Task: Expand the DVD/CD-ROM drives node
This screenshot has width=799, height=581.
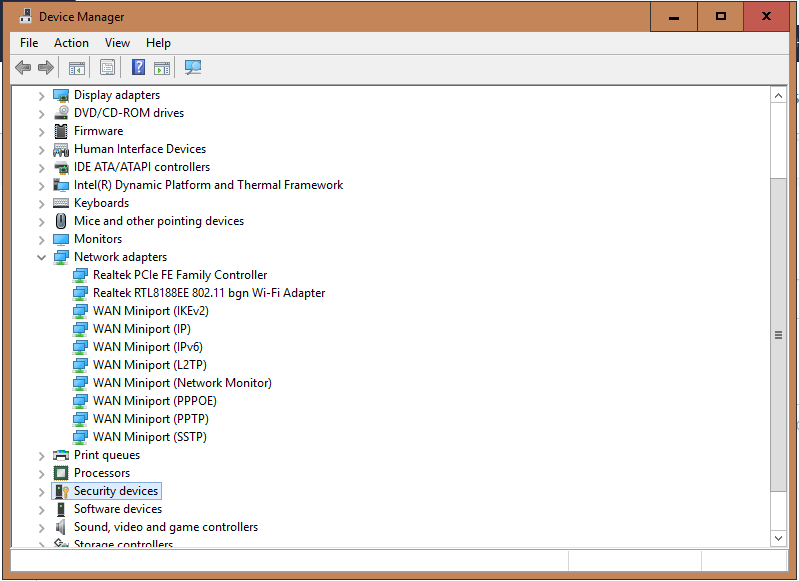Action: point(41,113)
